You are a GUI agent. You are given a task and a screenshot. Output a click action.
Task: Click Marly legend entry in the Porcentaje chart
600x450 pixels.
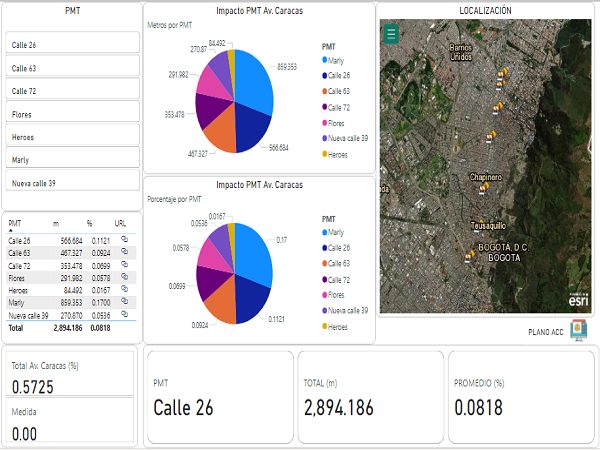coord(333,232)
